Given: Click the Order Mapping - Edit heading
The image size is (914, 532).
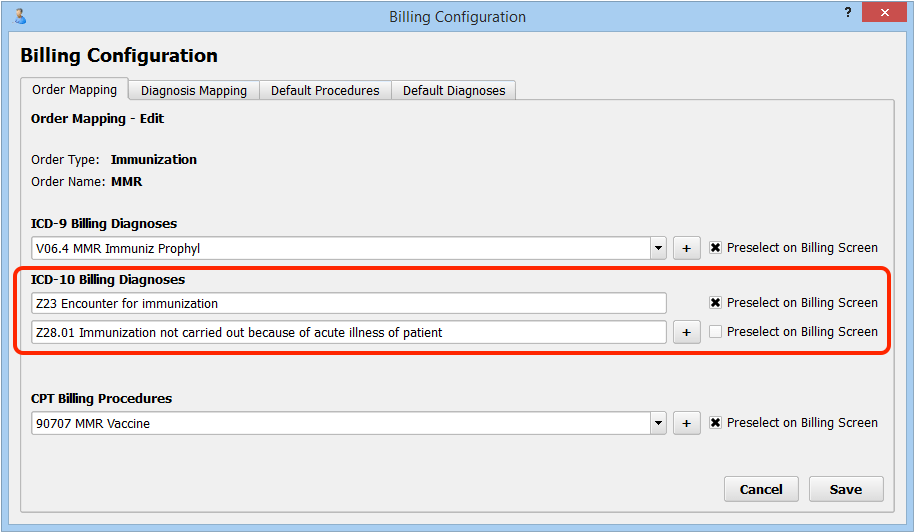Looking at the screenshot, I should (x=97, y=118).
